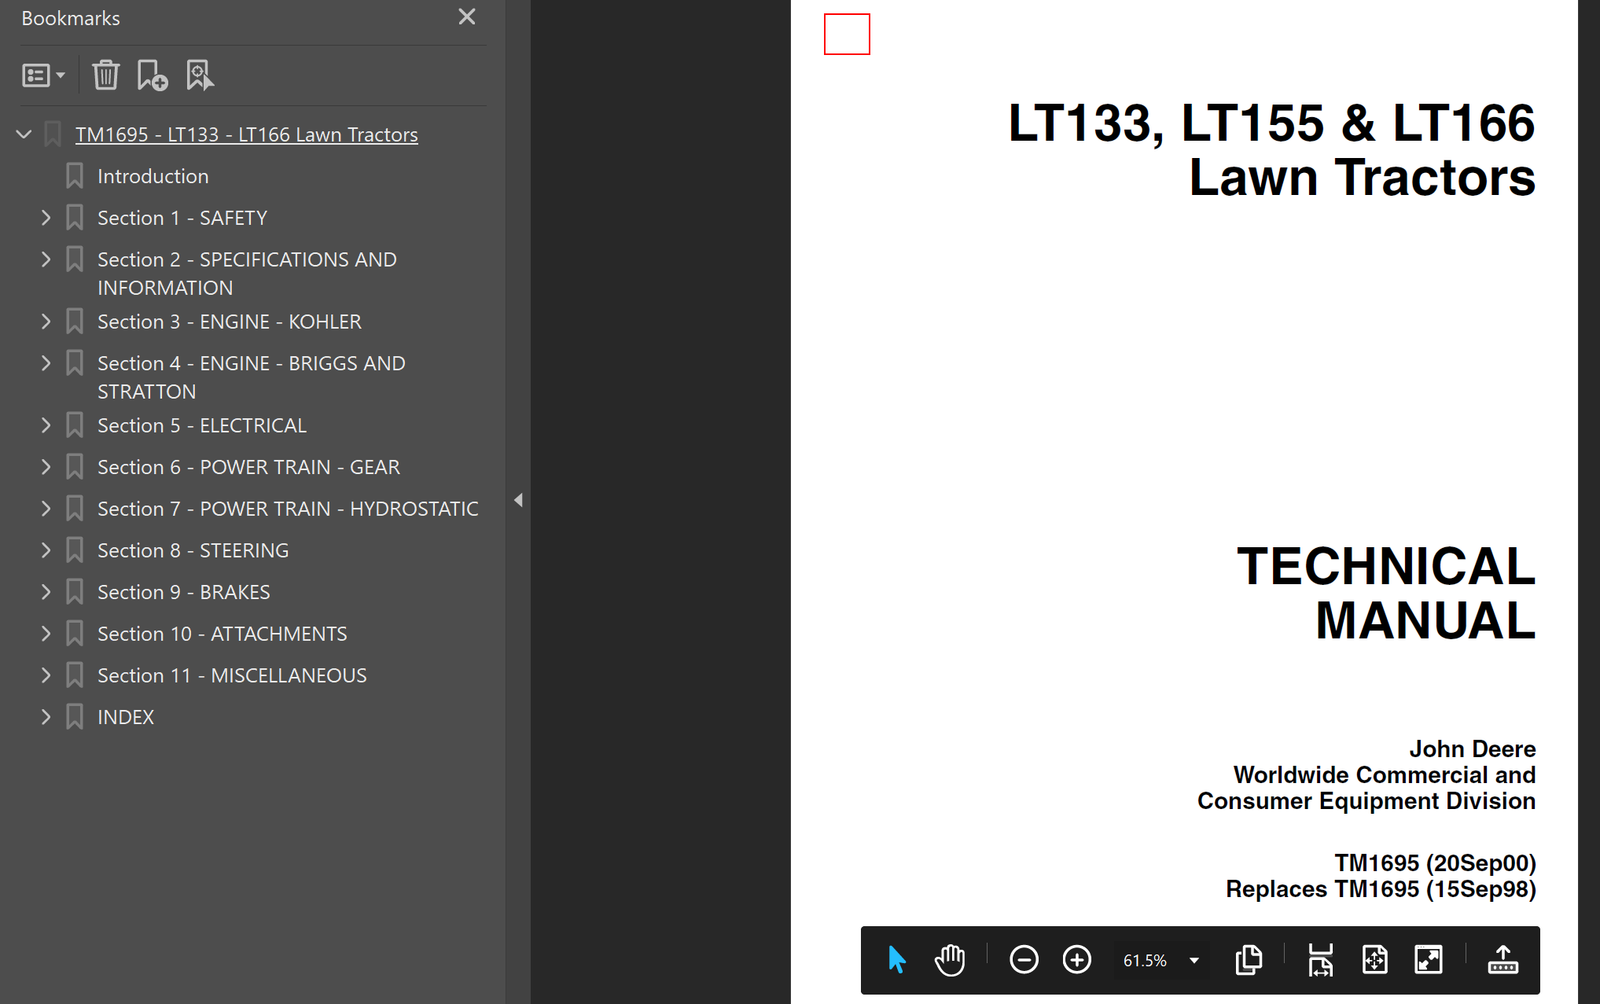The width and height of the screenshot is (1600, 1004).
Task: Collapse the TM1695 root bookmark
Action: 24,134
